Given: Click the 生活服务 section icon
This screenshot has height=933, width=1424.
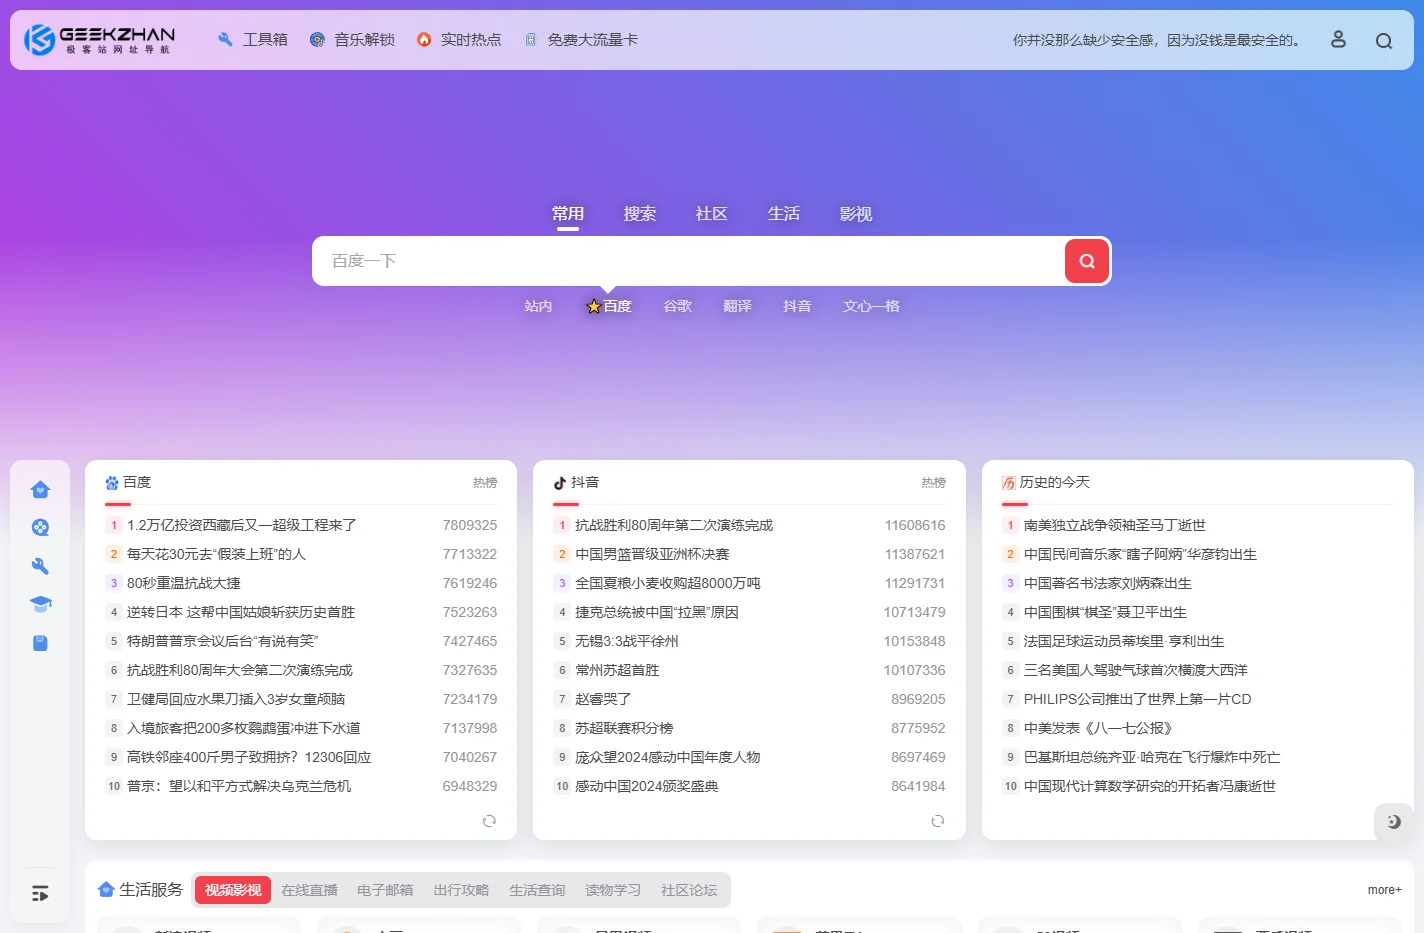Looking at the screenshot, I should [x=106, y=889].
